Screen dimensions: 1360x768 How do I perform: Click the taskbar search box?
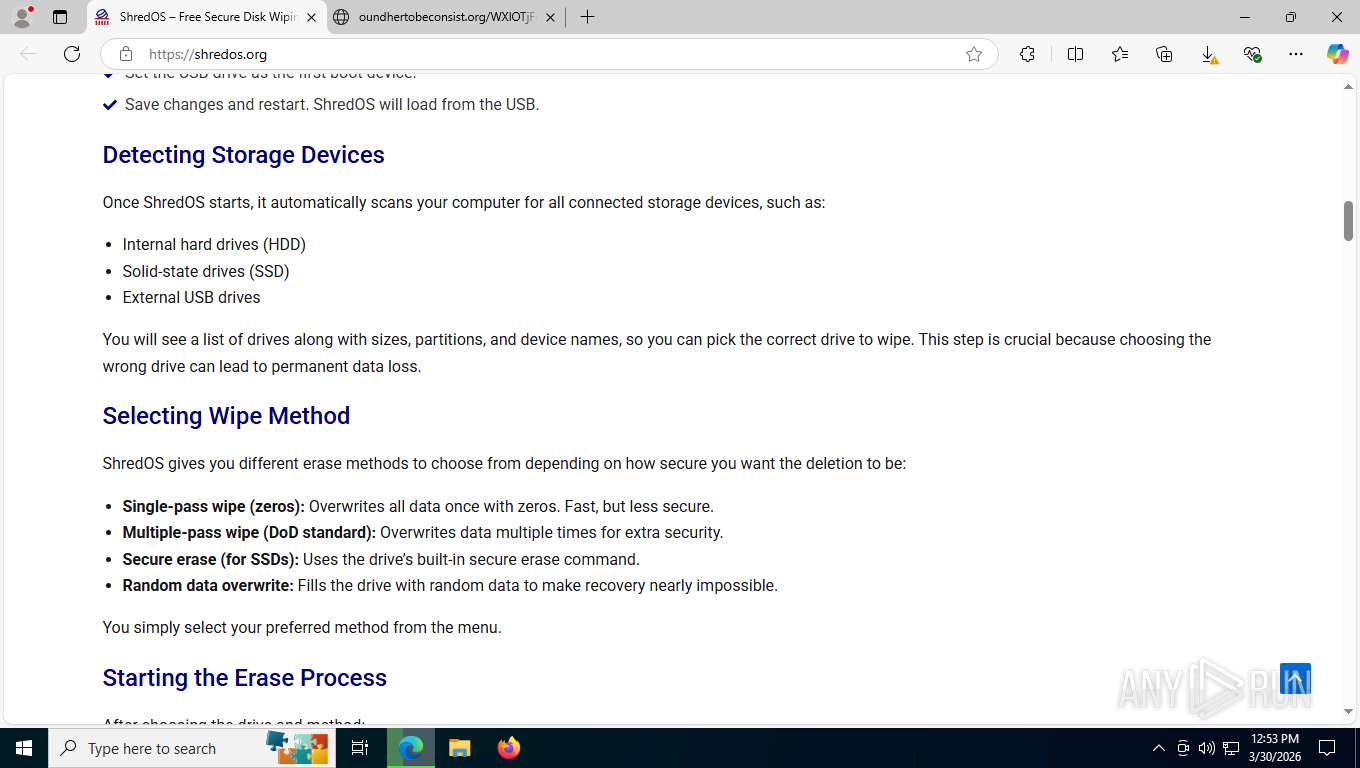pyautogui.click(x=190, y=748)
